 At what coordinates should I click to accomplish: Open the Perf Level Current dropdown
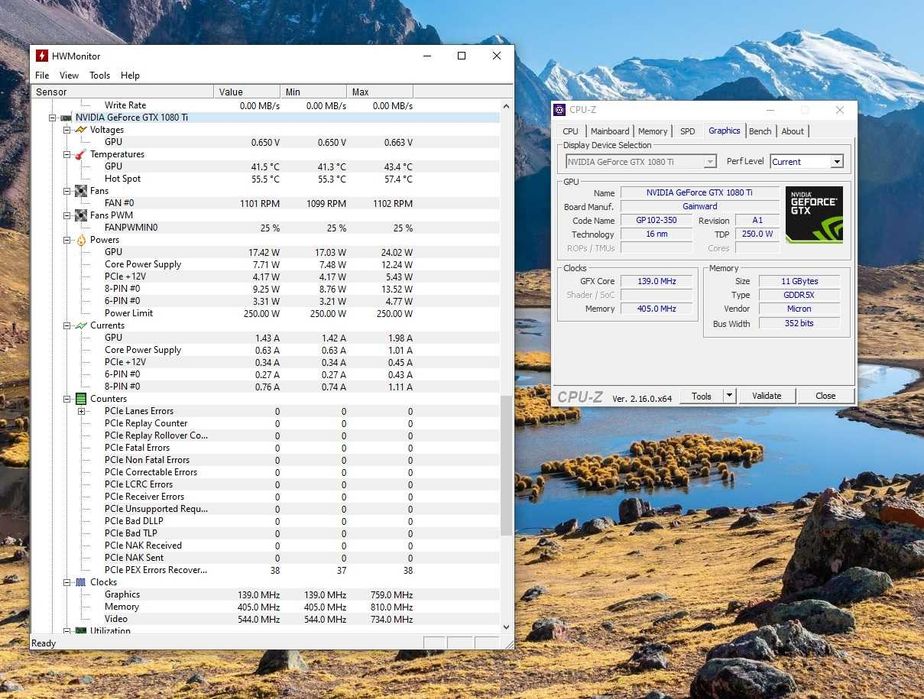point(836,161)
